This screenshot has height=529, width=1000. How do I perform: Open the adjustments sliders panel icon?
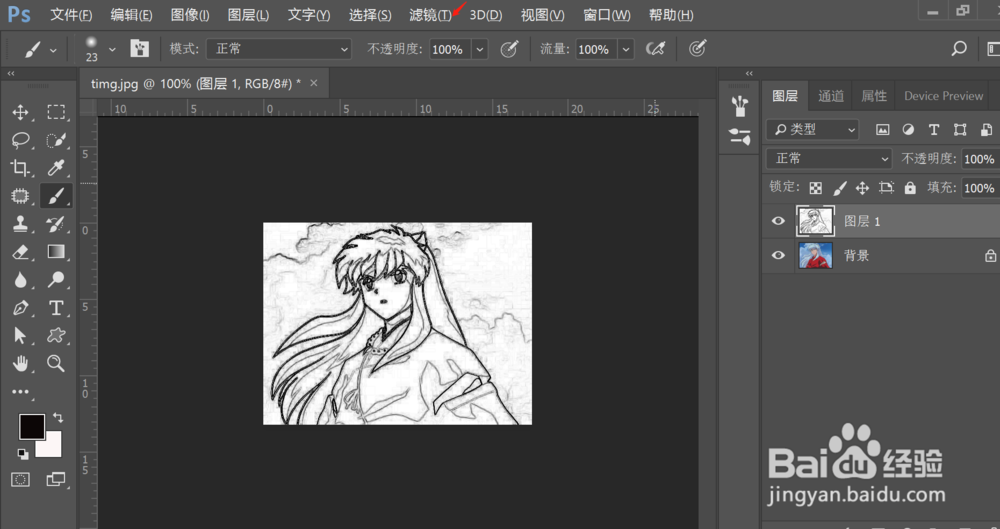[740, 136]
